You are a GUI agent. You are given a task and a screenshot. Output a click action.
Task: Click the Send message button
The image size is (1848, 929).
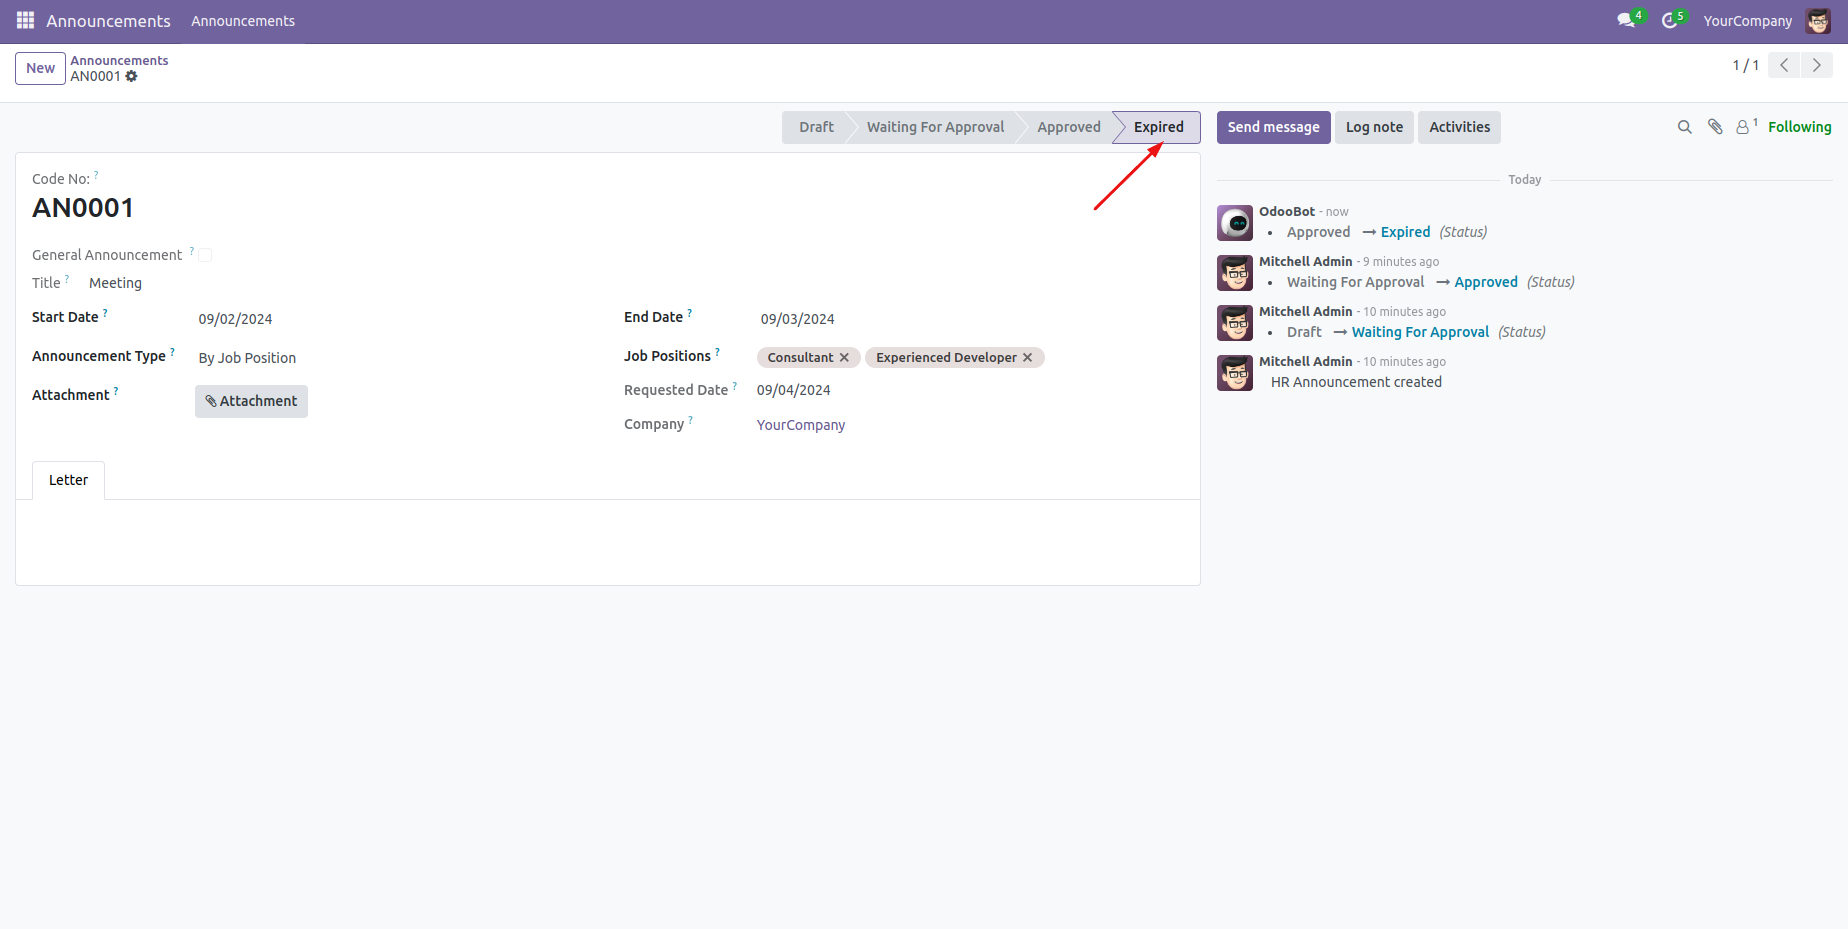1273,127
